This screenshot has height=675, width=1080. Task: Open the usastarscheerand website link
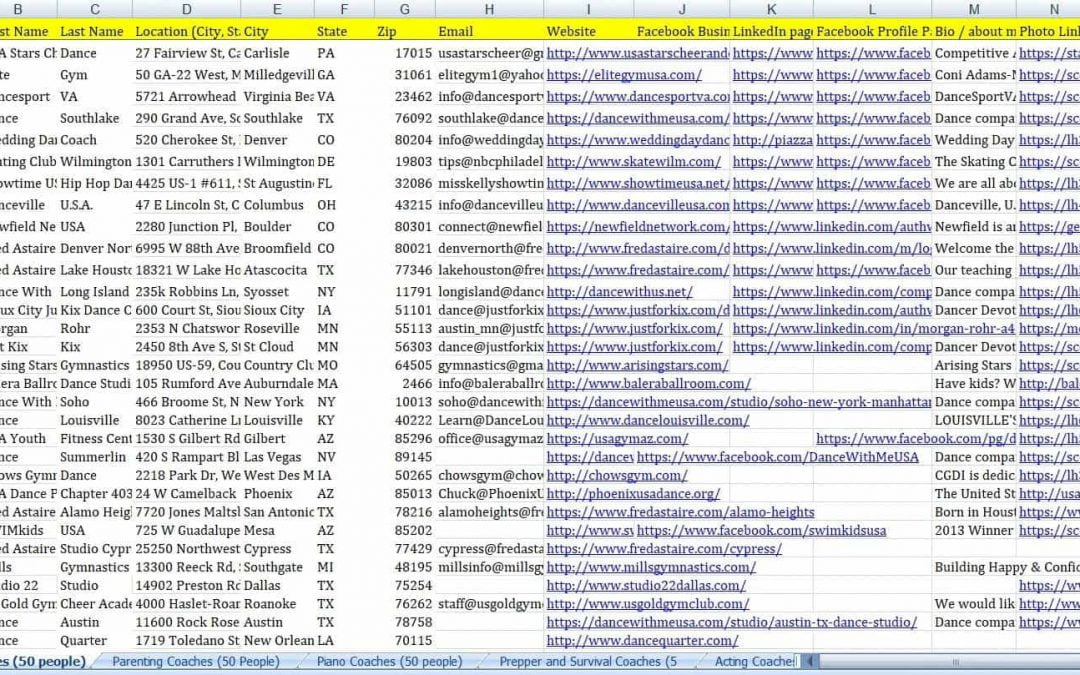637,53
